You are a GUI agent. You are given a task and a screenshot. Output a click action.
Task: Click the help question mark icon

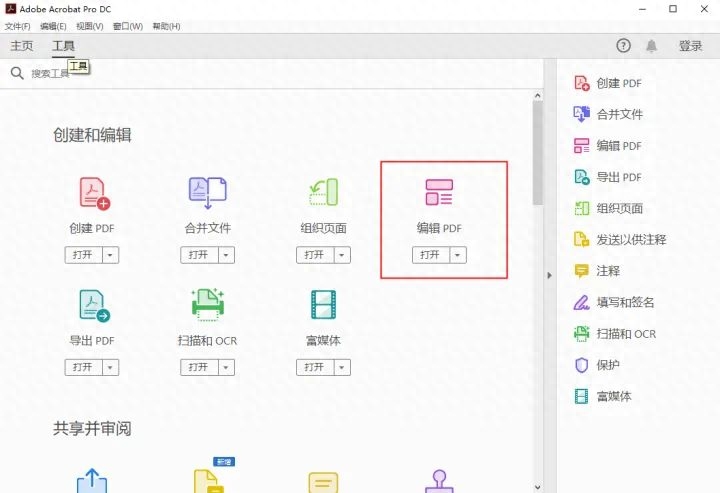tap(623, 45)
